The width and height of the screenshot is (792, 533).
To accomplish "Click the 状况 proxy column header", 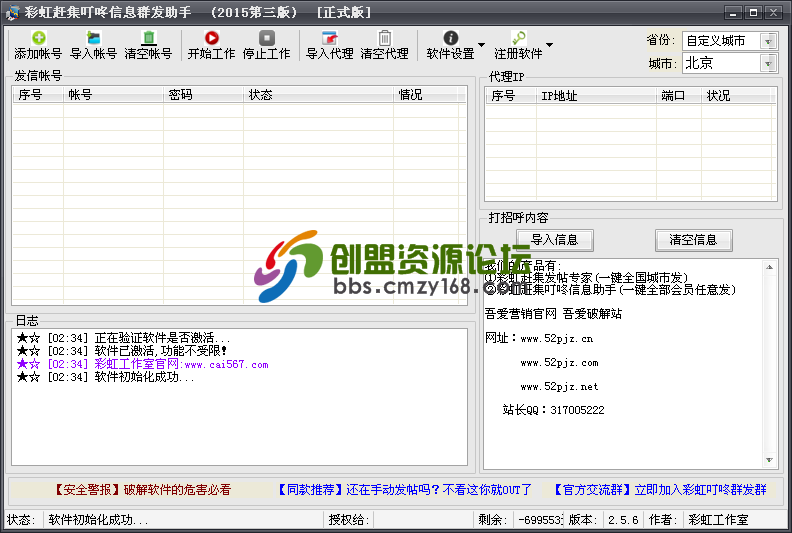I will click(x=736, y=95).
